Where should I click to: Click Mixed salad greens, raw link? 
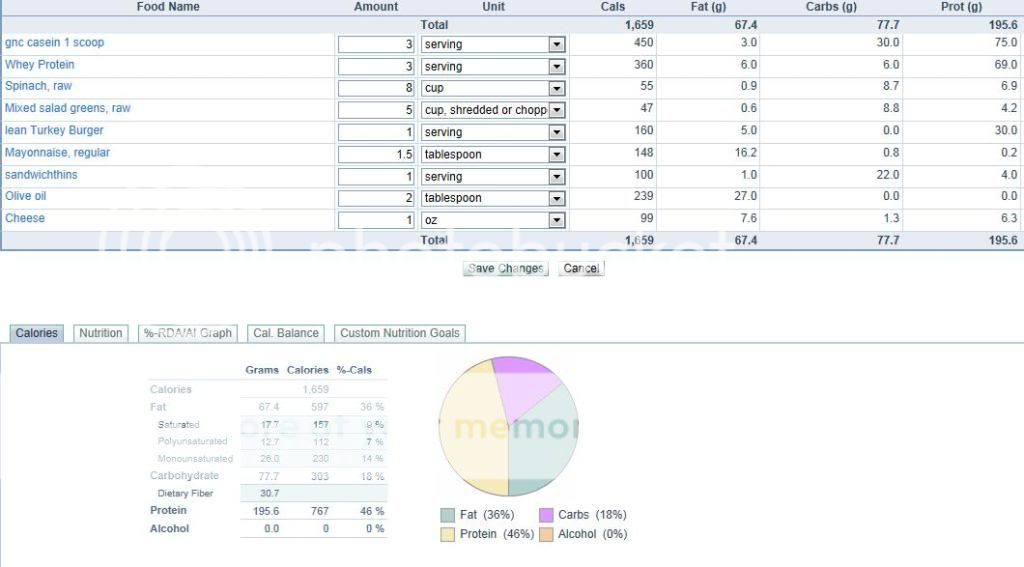pos(68,109)
